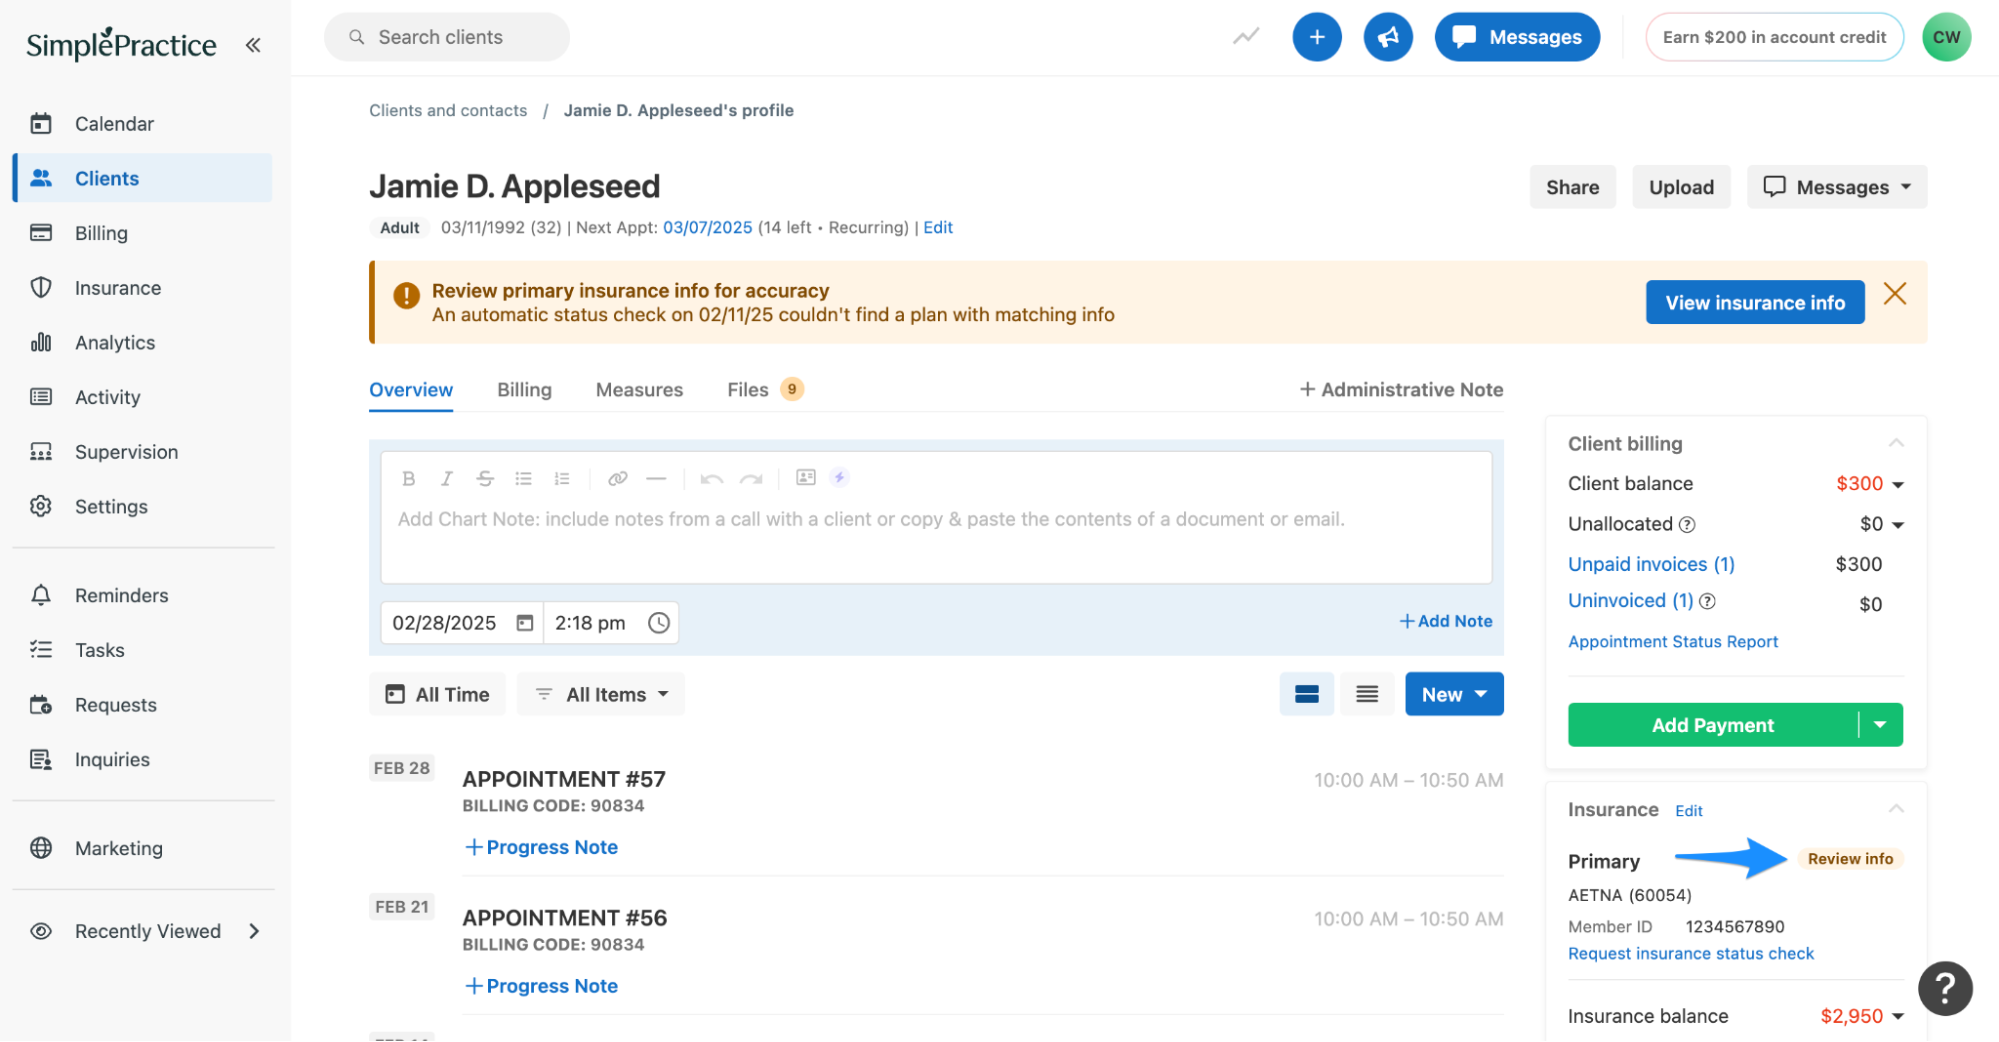
Task: Open the create new plus button
Action: [1316, 37]
